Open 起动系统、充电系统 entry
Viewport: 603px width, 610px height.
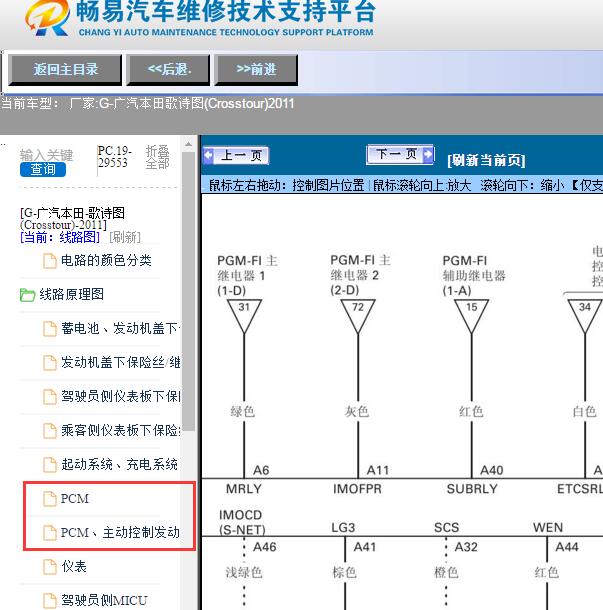[x=119, y=464]
